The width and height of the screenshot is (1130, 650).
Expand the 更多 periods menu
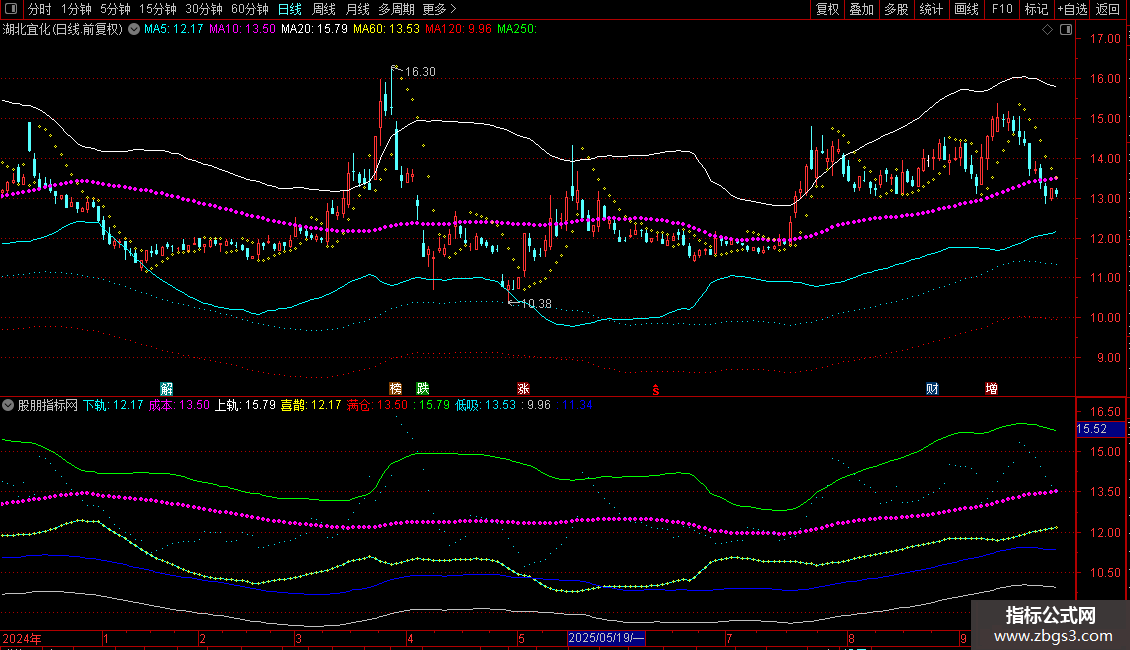(x=439, y=9)
